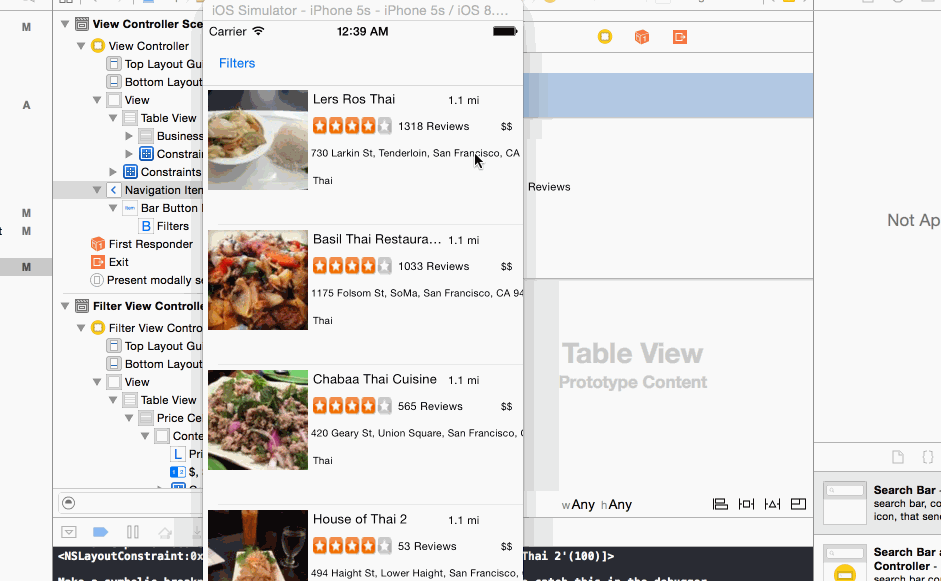Click the Content View icon under Price Cell

click(x=162, y=436)
